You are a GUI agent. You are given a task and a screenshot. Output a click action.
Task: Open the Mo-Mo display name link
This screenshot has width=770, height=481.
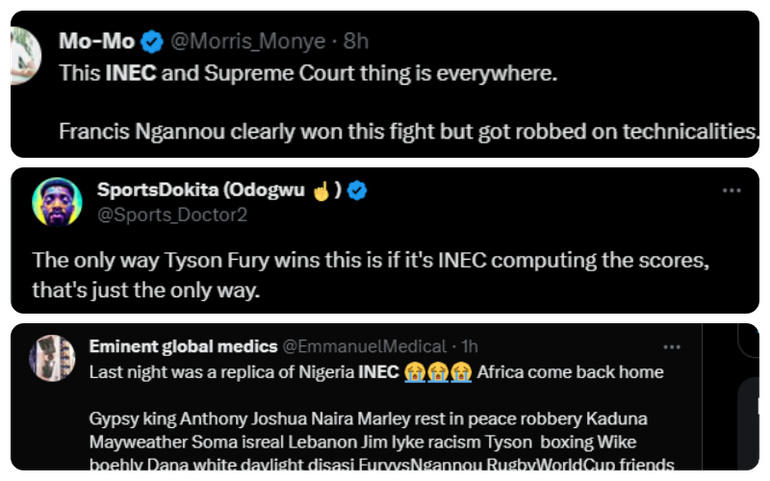click(97, 42)
